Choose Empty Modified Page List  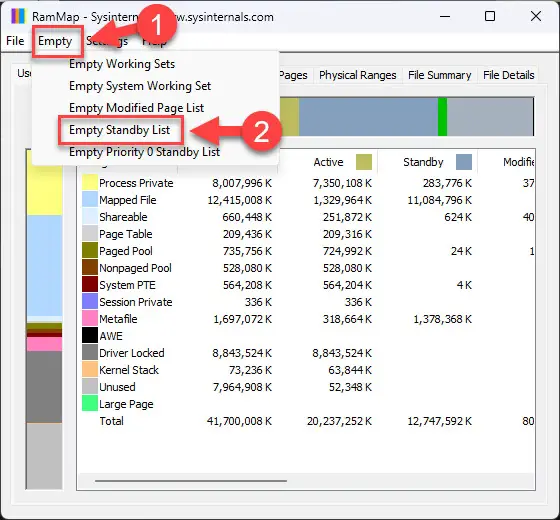coord(136,108)
